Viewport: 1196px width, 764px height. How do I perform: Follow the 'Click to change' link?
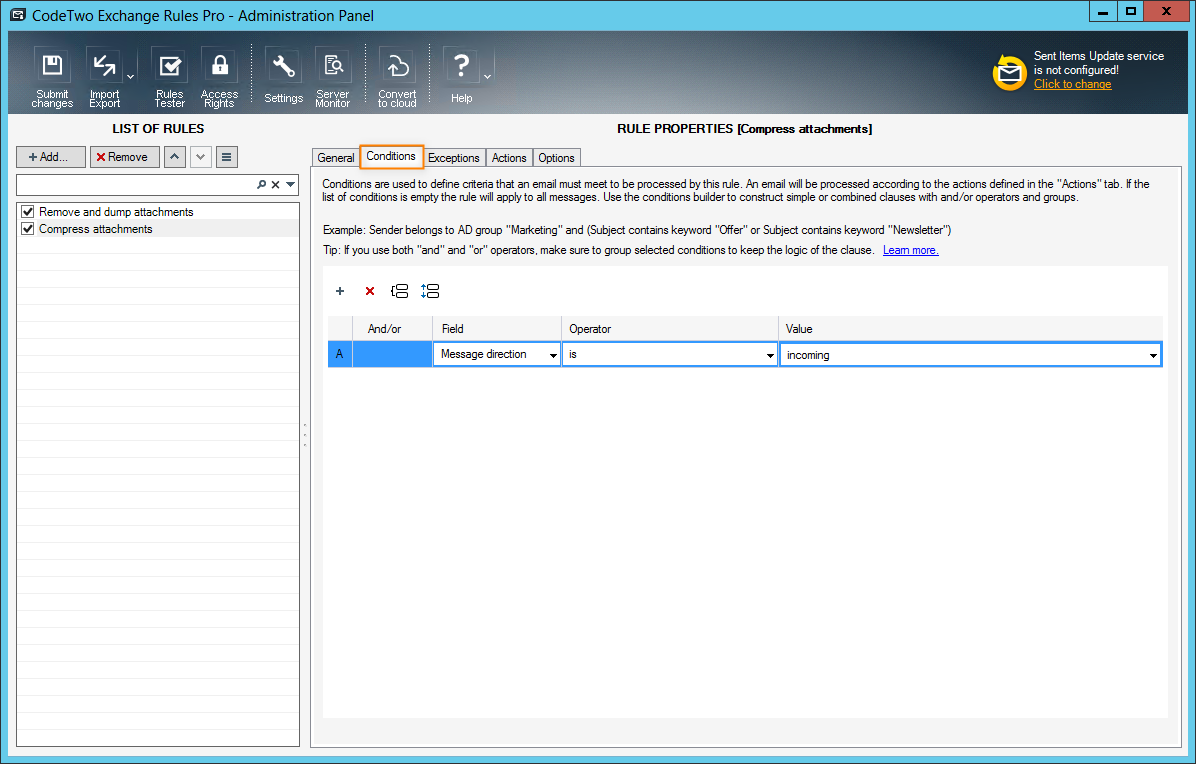[x=1072, y=84]
